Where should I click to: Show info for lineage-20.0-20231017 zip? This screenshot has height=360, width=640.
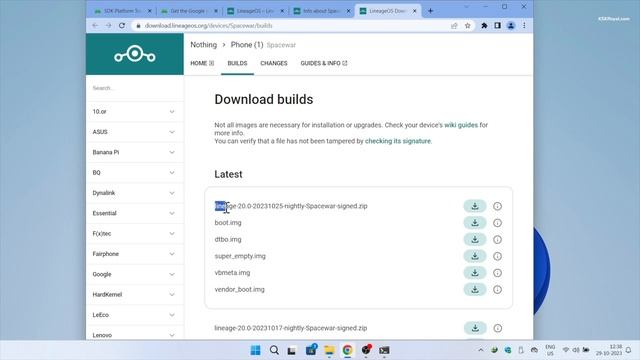497,328
